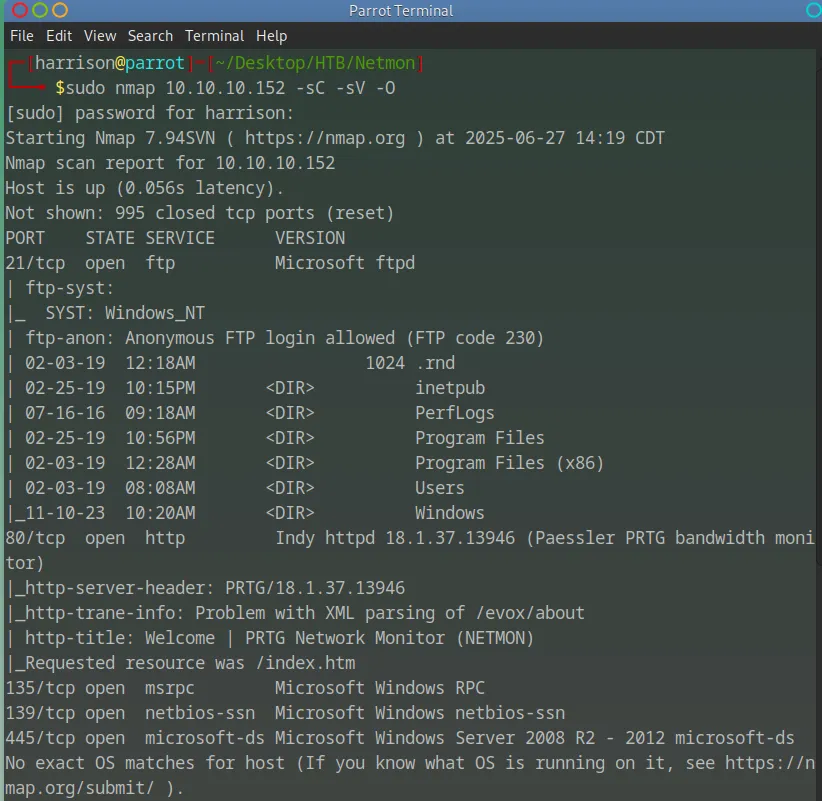Show the Help menu
822x801 pixels.
[x=271, y=36]
